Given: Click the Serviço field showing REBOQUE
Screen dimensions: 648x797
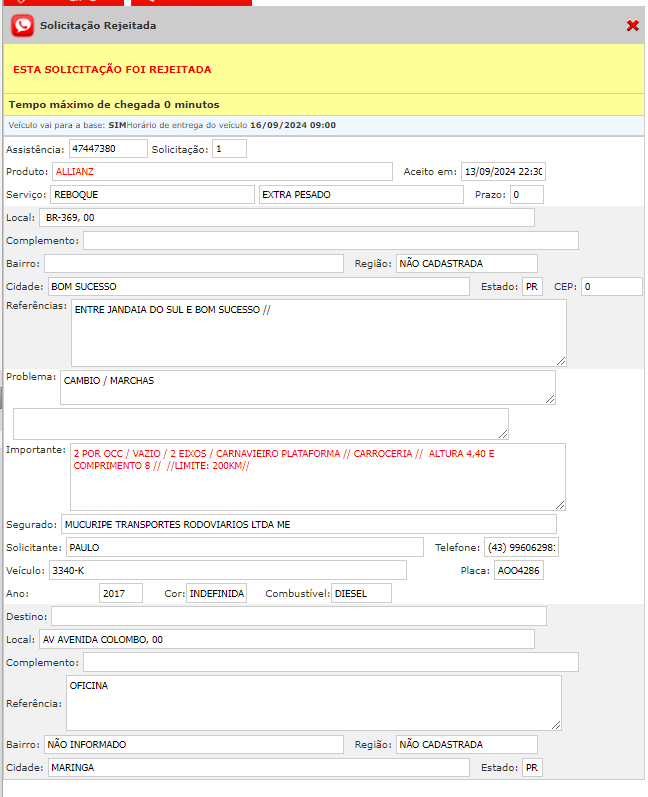Looking at the screenshot, I should (x=152, y=194).
